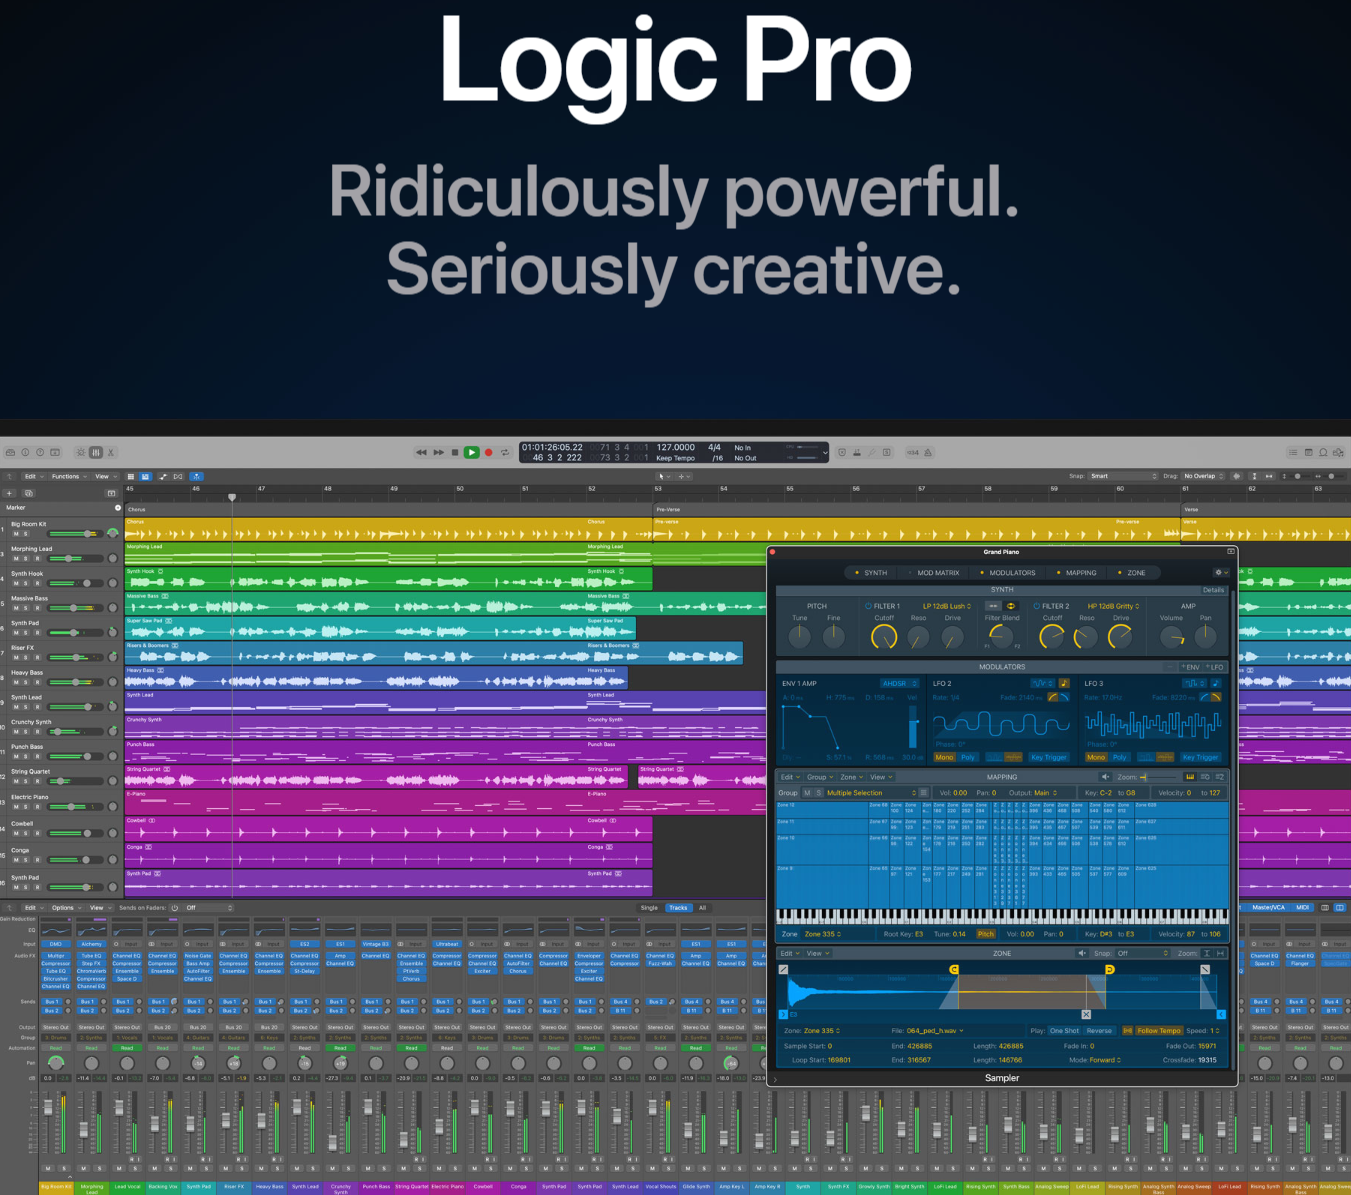Viewport: 1351px width, 1195px height.
Task: Switch to the MODULATORS tab in Sampler
Action: pyautogui.click(x=1008, y=573)
